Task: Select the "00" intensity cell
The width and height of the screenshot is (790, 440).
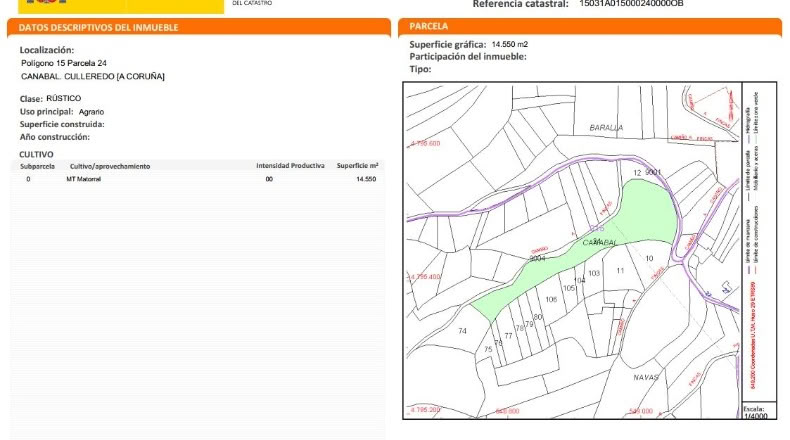Action: point(269,179)
